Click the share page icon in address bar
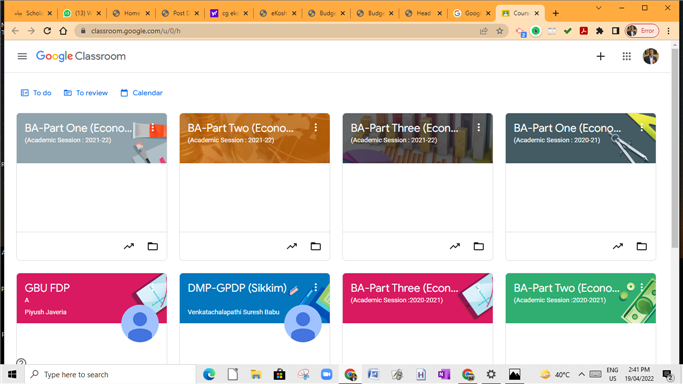Screen dimensions: 683x384 [x=484, y=31]
